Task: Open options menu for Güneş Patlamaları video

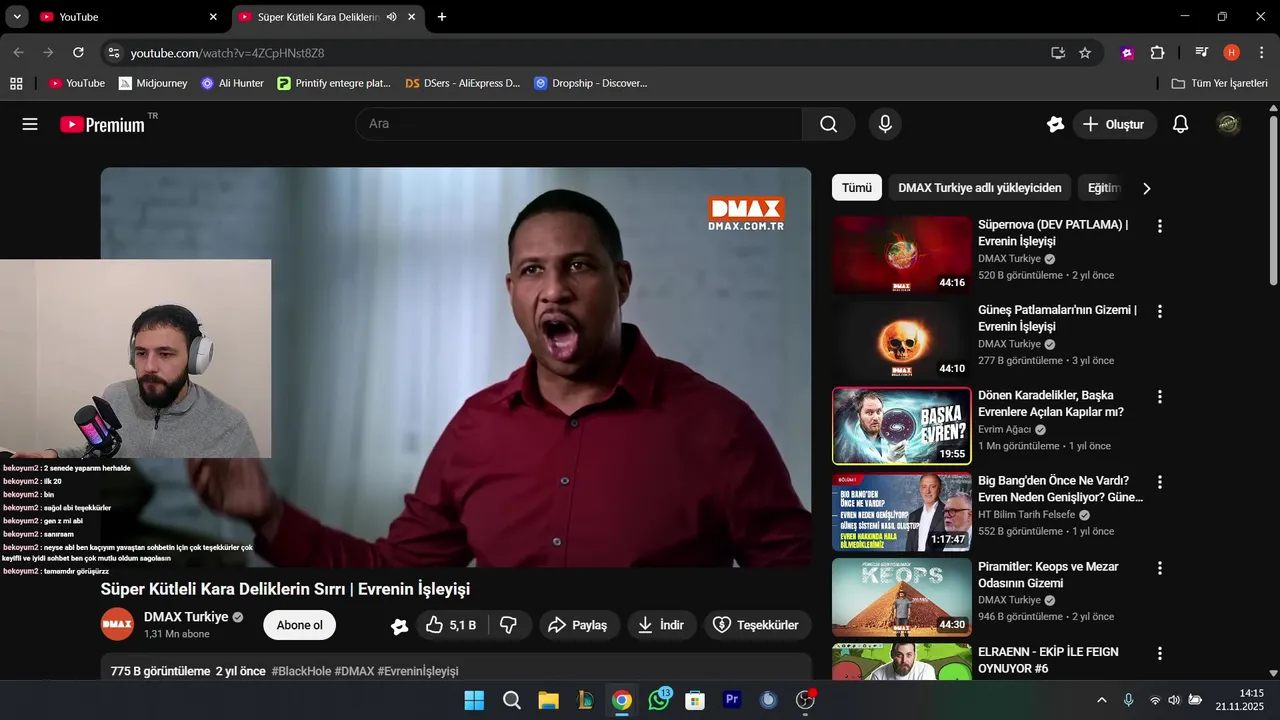Action: [x=1160, y=311]
